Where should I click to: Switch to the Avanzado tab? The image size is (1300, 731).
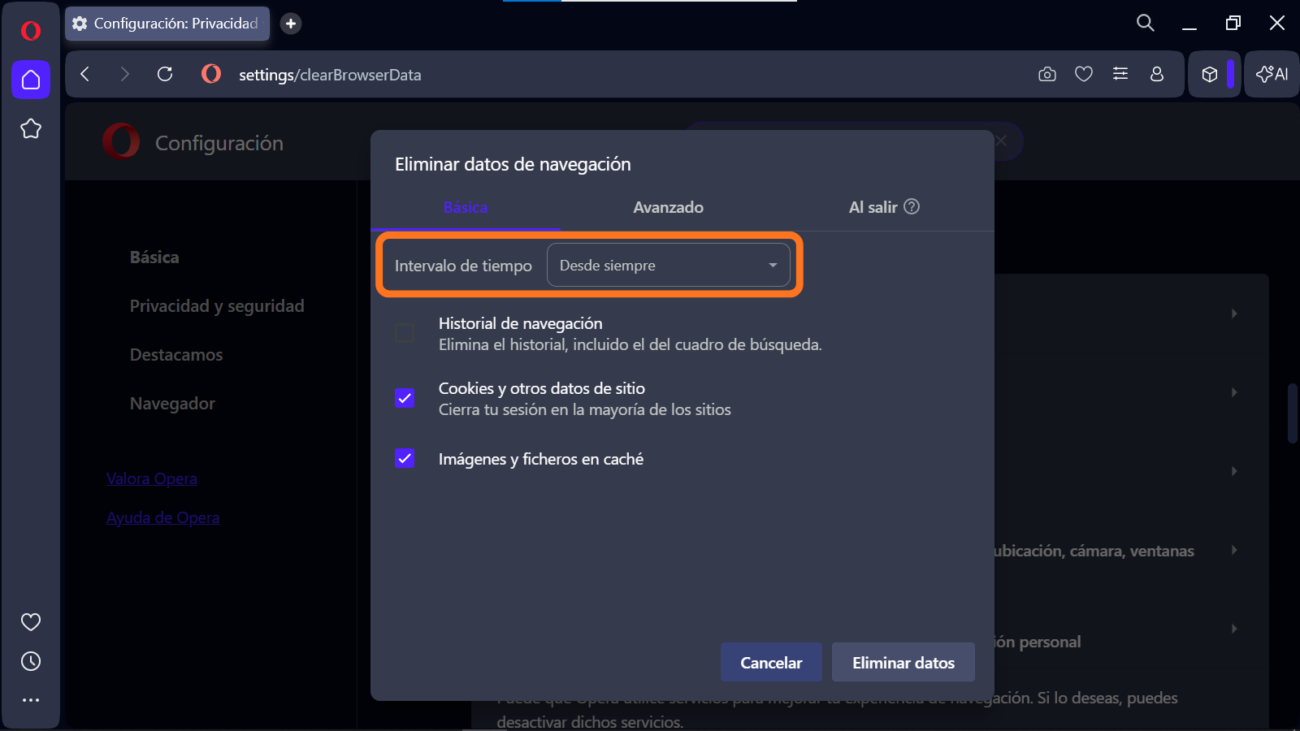(668, 207)
